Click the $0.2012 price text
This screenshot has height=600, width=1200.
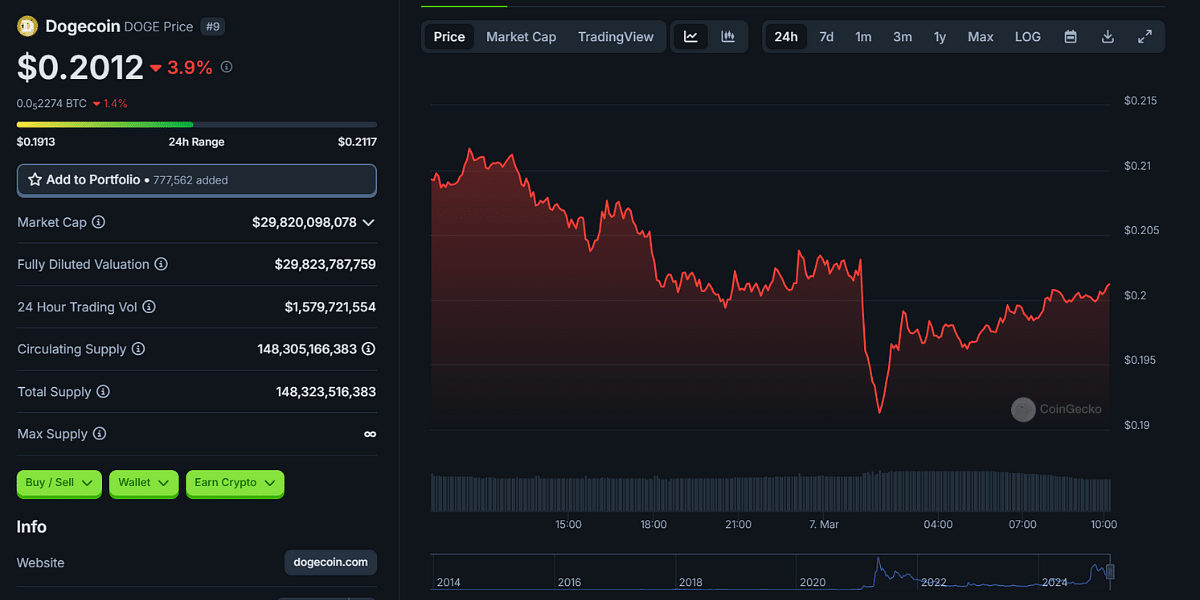(x=80, y=67)
